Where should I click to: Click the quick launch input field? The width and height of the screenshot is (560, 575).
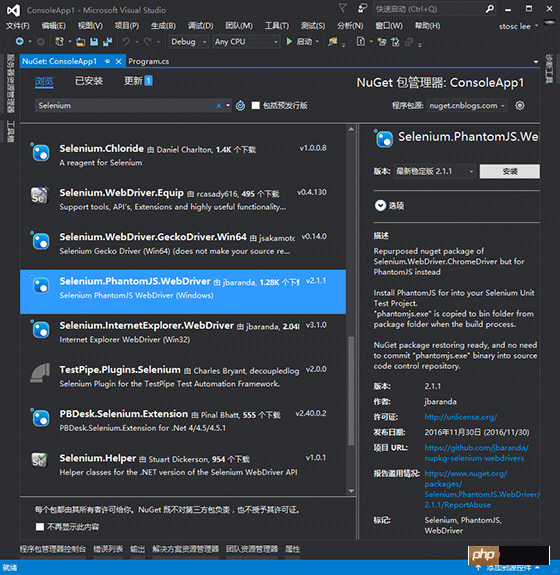tap(428, 9)
